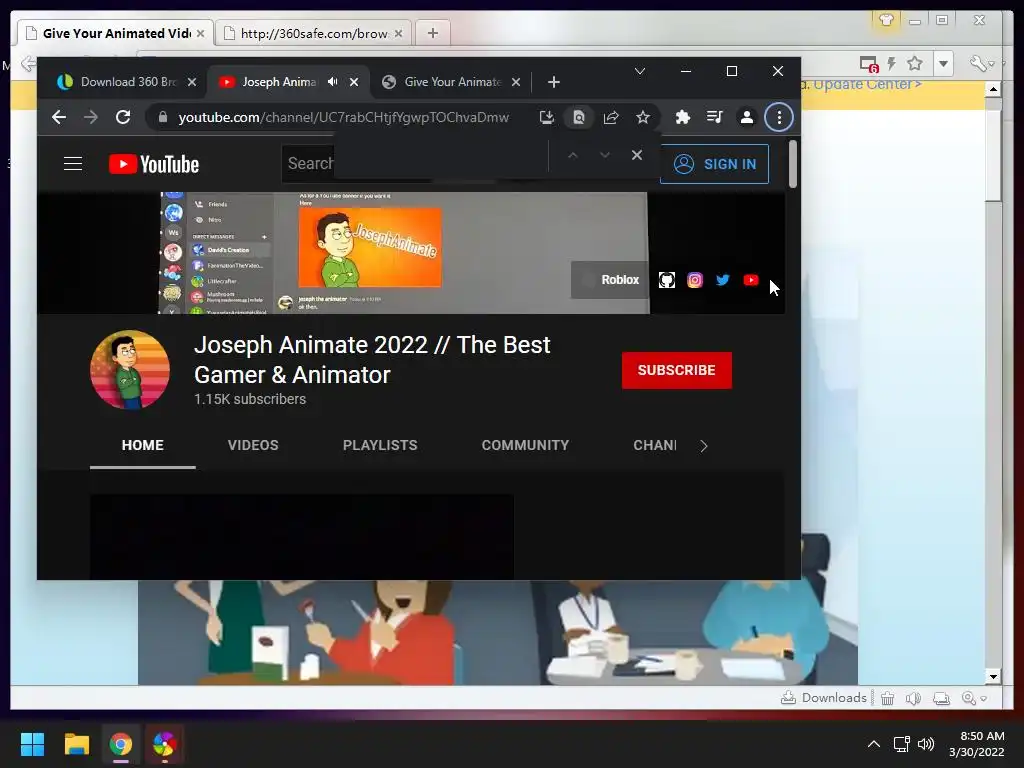Click the favorites star in 360 Browser

click(x=915, y=63)
